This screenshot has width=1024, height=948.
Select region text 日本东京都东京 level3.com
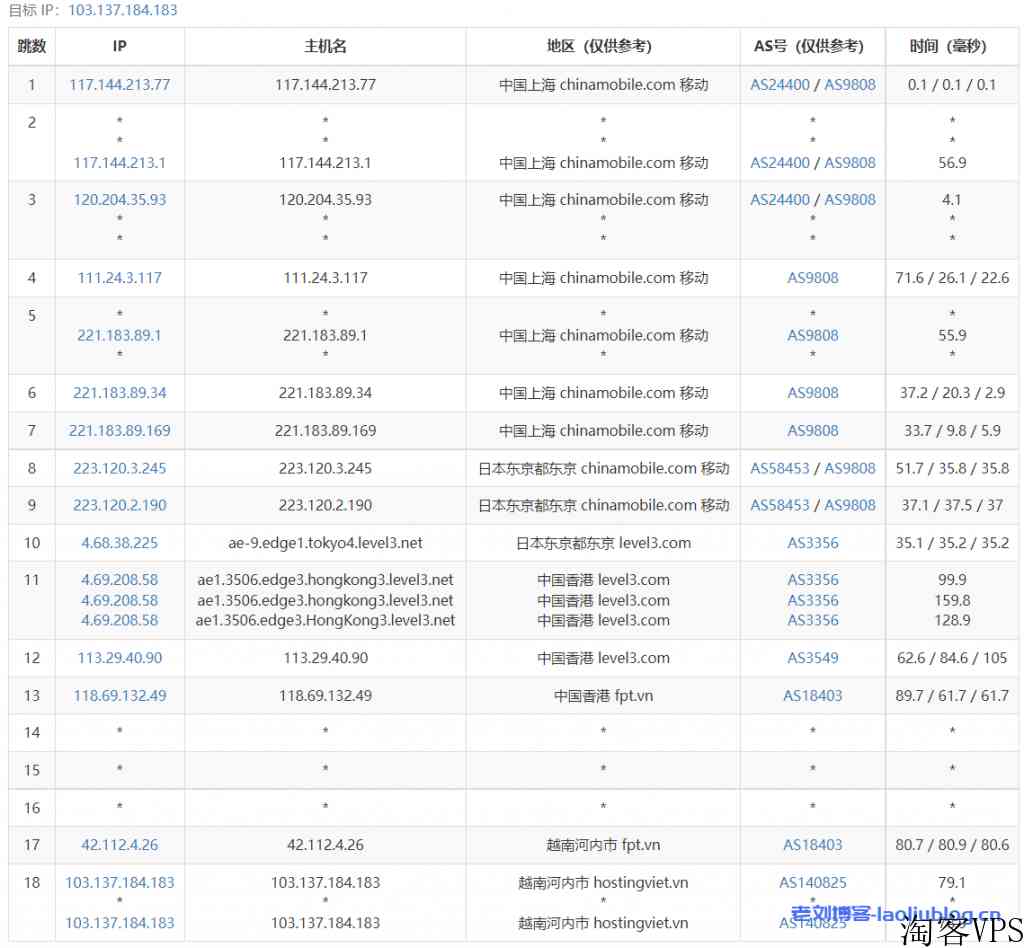click(x=603, y=543)
